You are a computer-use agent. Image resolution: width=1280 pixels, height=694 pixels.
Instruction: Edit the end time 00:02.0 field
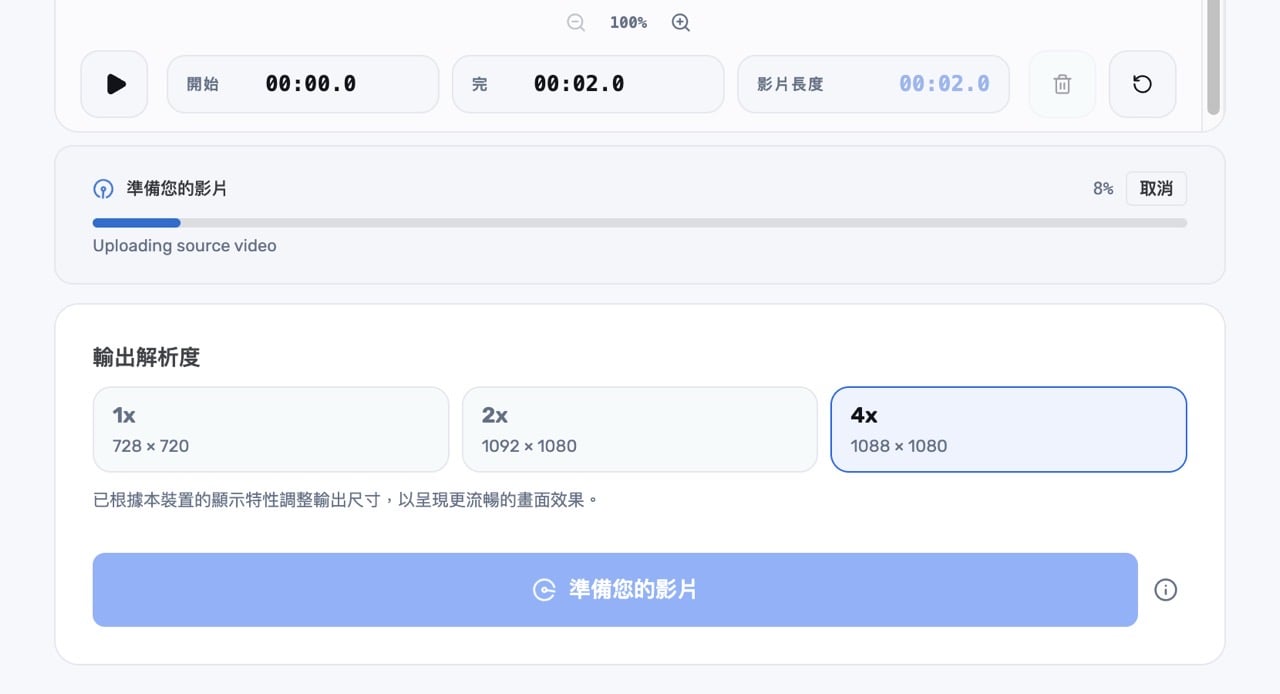[588, 84]
